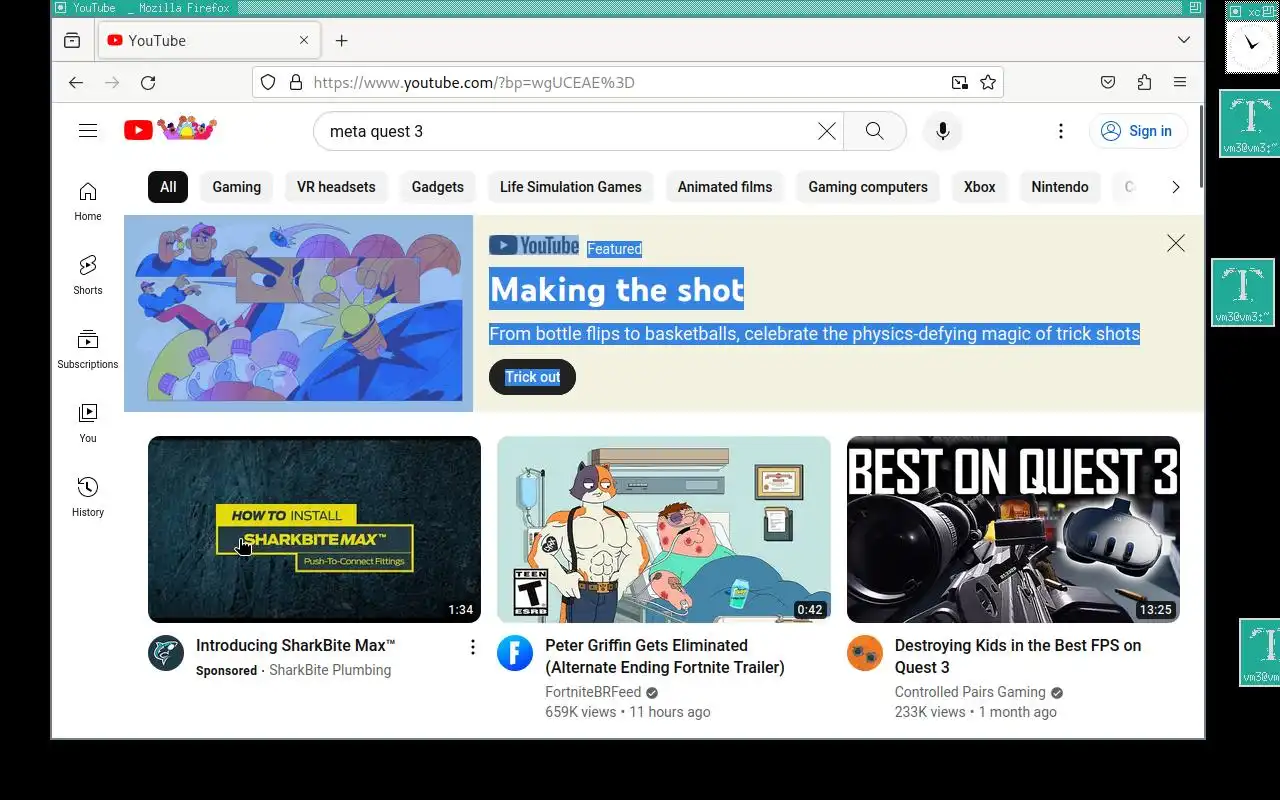Click the Making the shot banner illustration
This screenshot has height=800, width=1280.
[298, 313]
